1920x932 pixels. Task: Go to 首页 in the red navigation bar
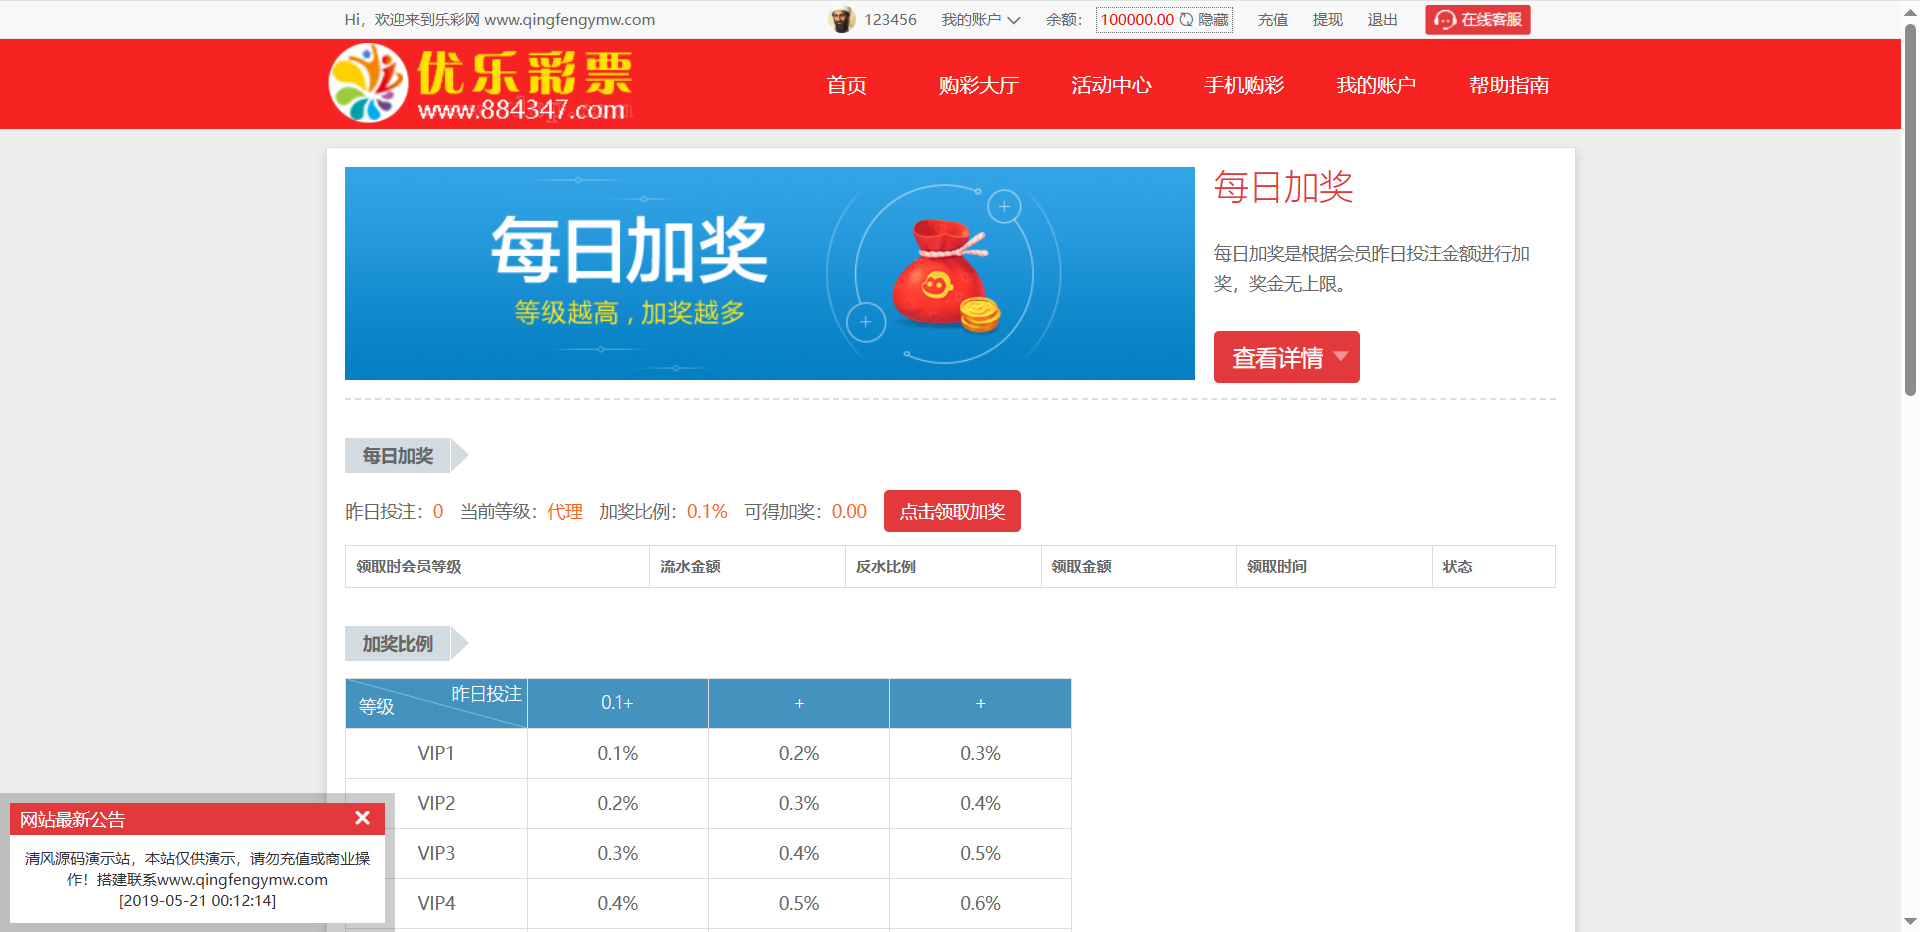point(846,85)
